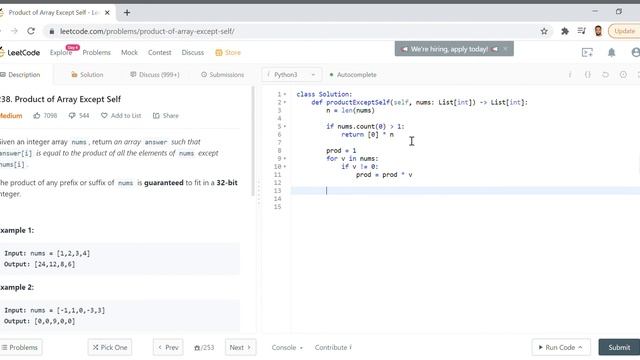This screenshot has width=640, height=360.
Task: Close the Product of Array Except Self tab
Action: click(x=107, y=13)
